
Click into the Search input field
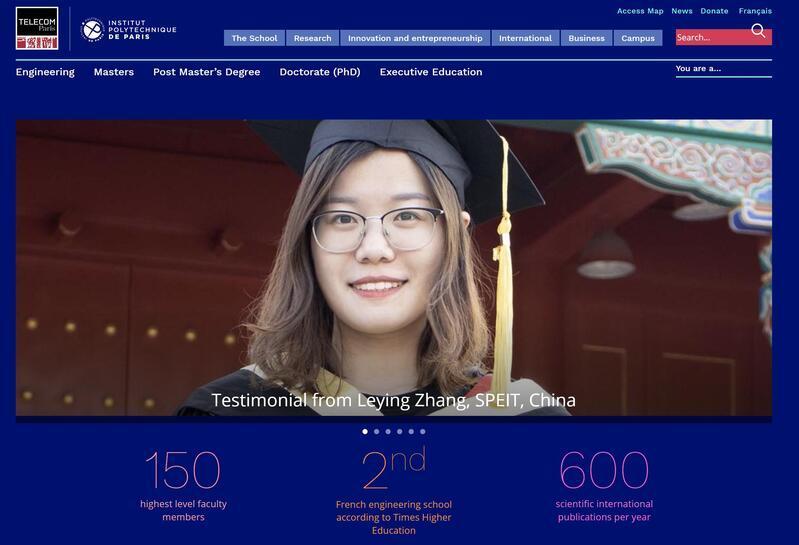coord(713,37)
